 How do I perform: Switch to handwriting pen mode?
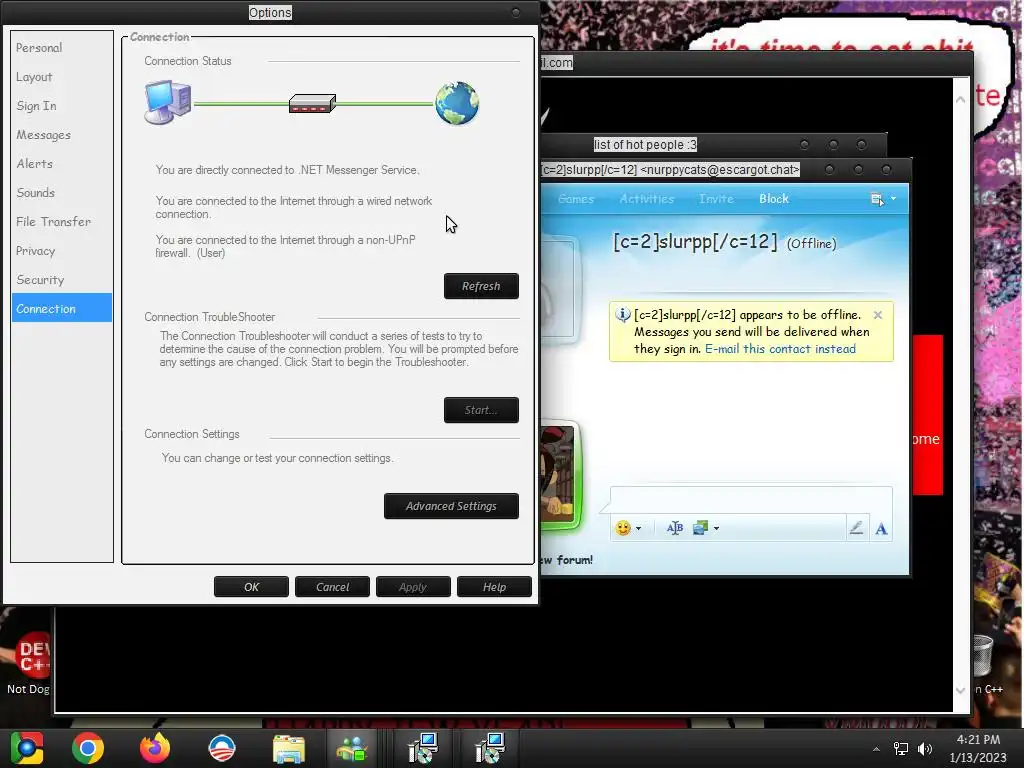click(x=856, y=528)
